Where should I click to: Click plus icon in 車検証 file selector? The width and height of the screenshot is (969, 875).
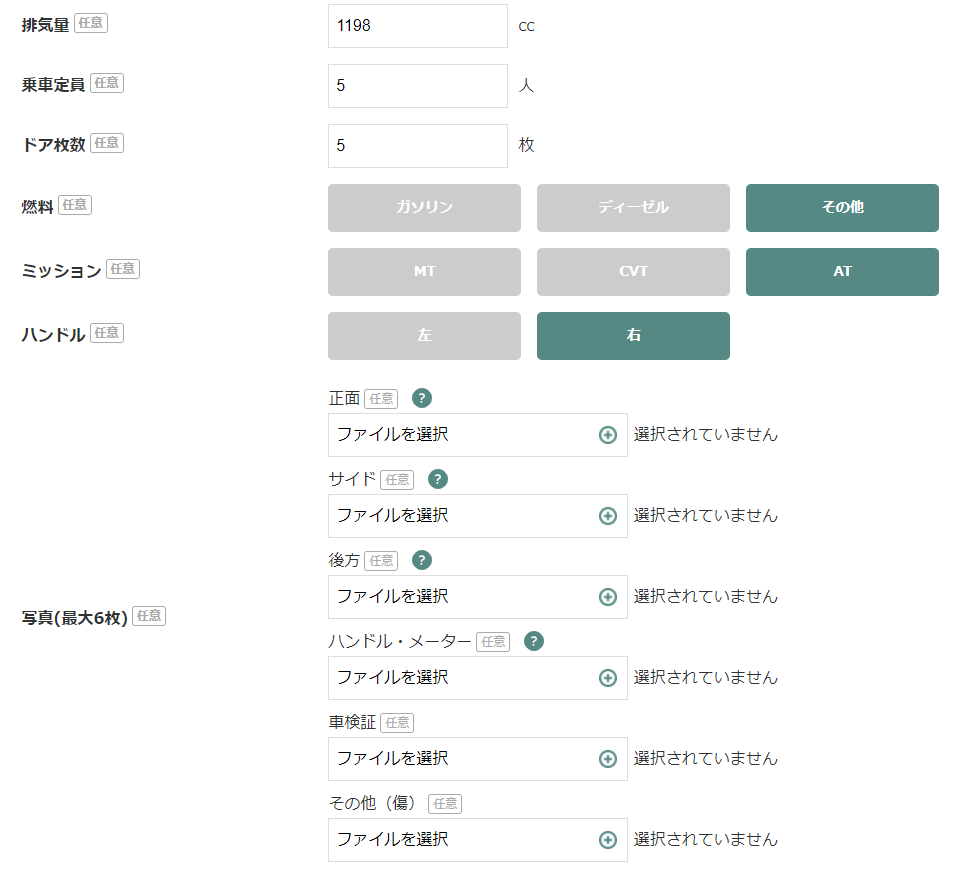click(x=608, y=759)
